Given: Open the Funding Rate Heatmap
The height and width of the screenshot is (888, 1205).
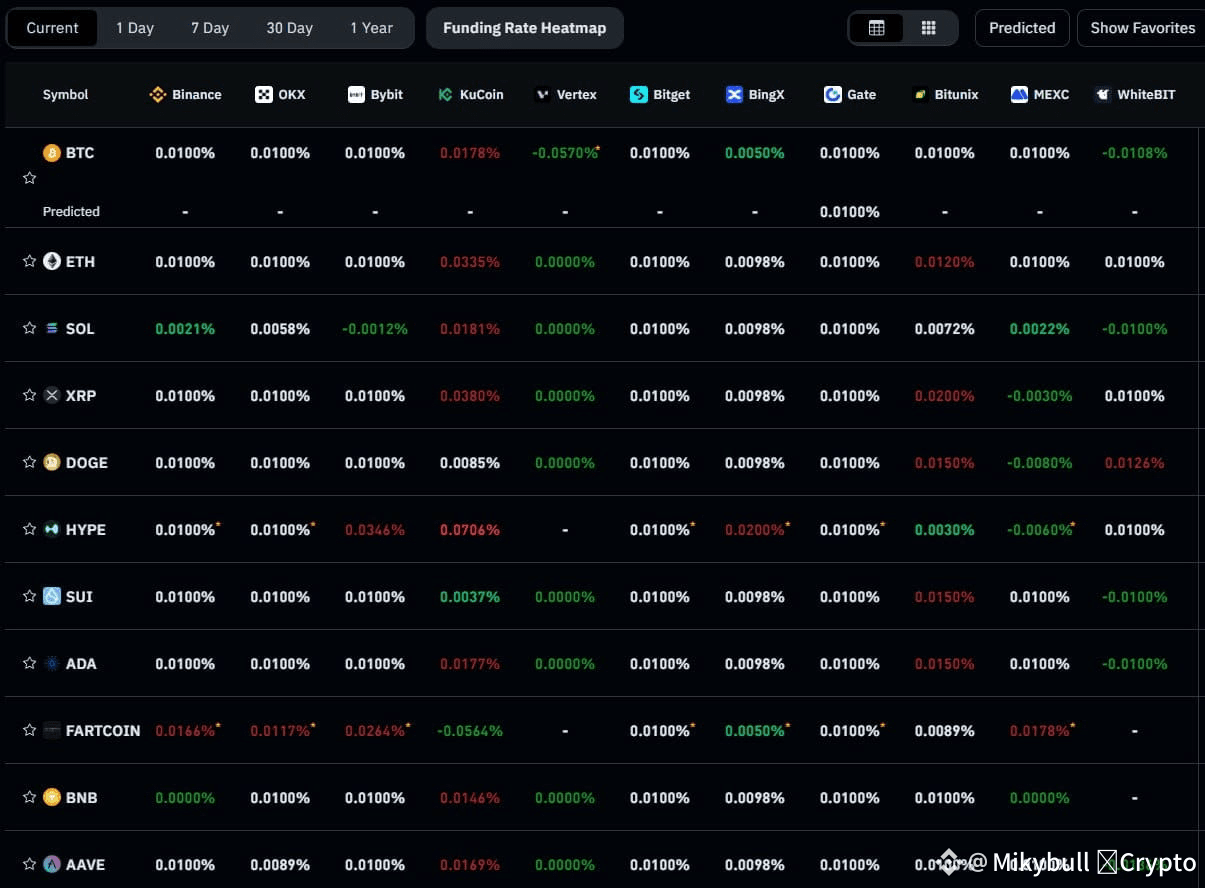Looking at the screenshot, I should [x=524, y=28].
